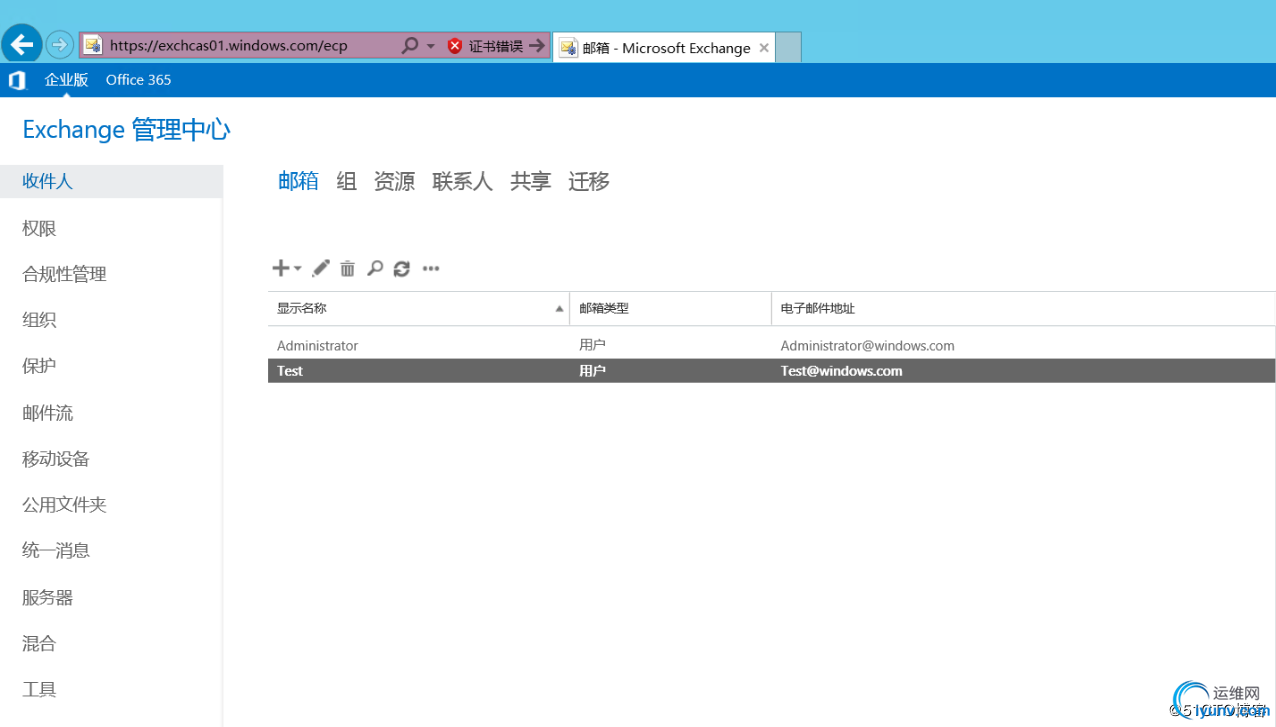Image resolution: width=1276 pixels, height=727 pixels.
Task: Select the Test mailbox row name
Action: (290, 371)
